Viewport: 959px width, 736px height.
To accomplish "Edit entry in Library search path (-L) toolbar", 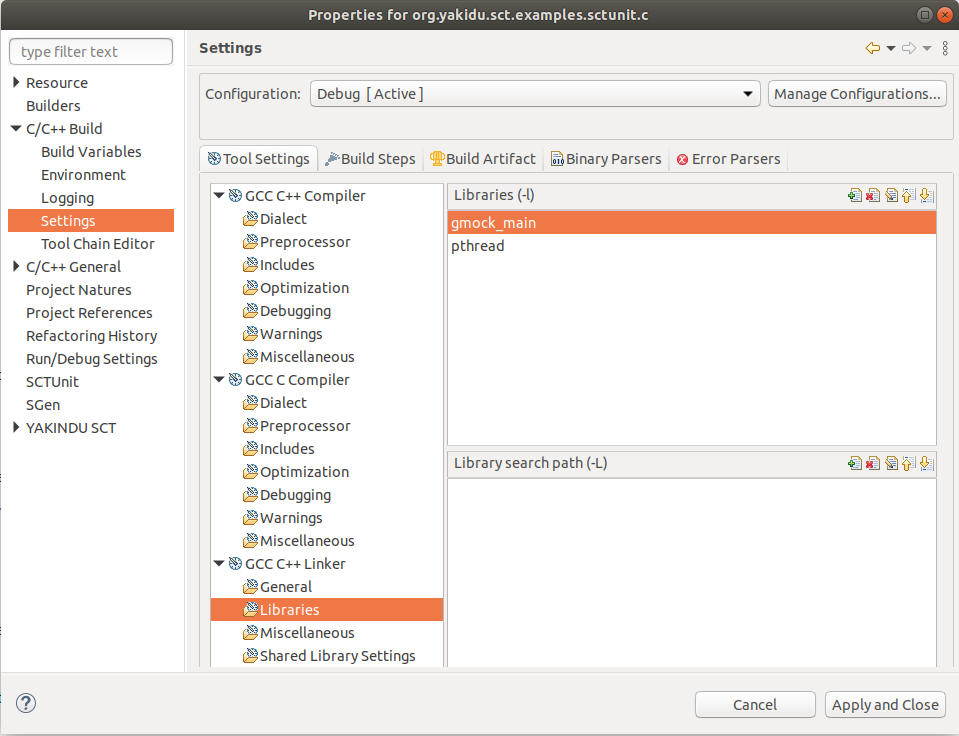I will click(891, 463).
